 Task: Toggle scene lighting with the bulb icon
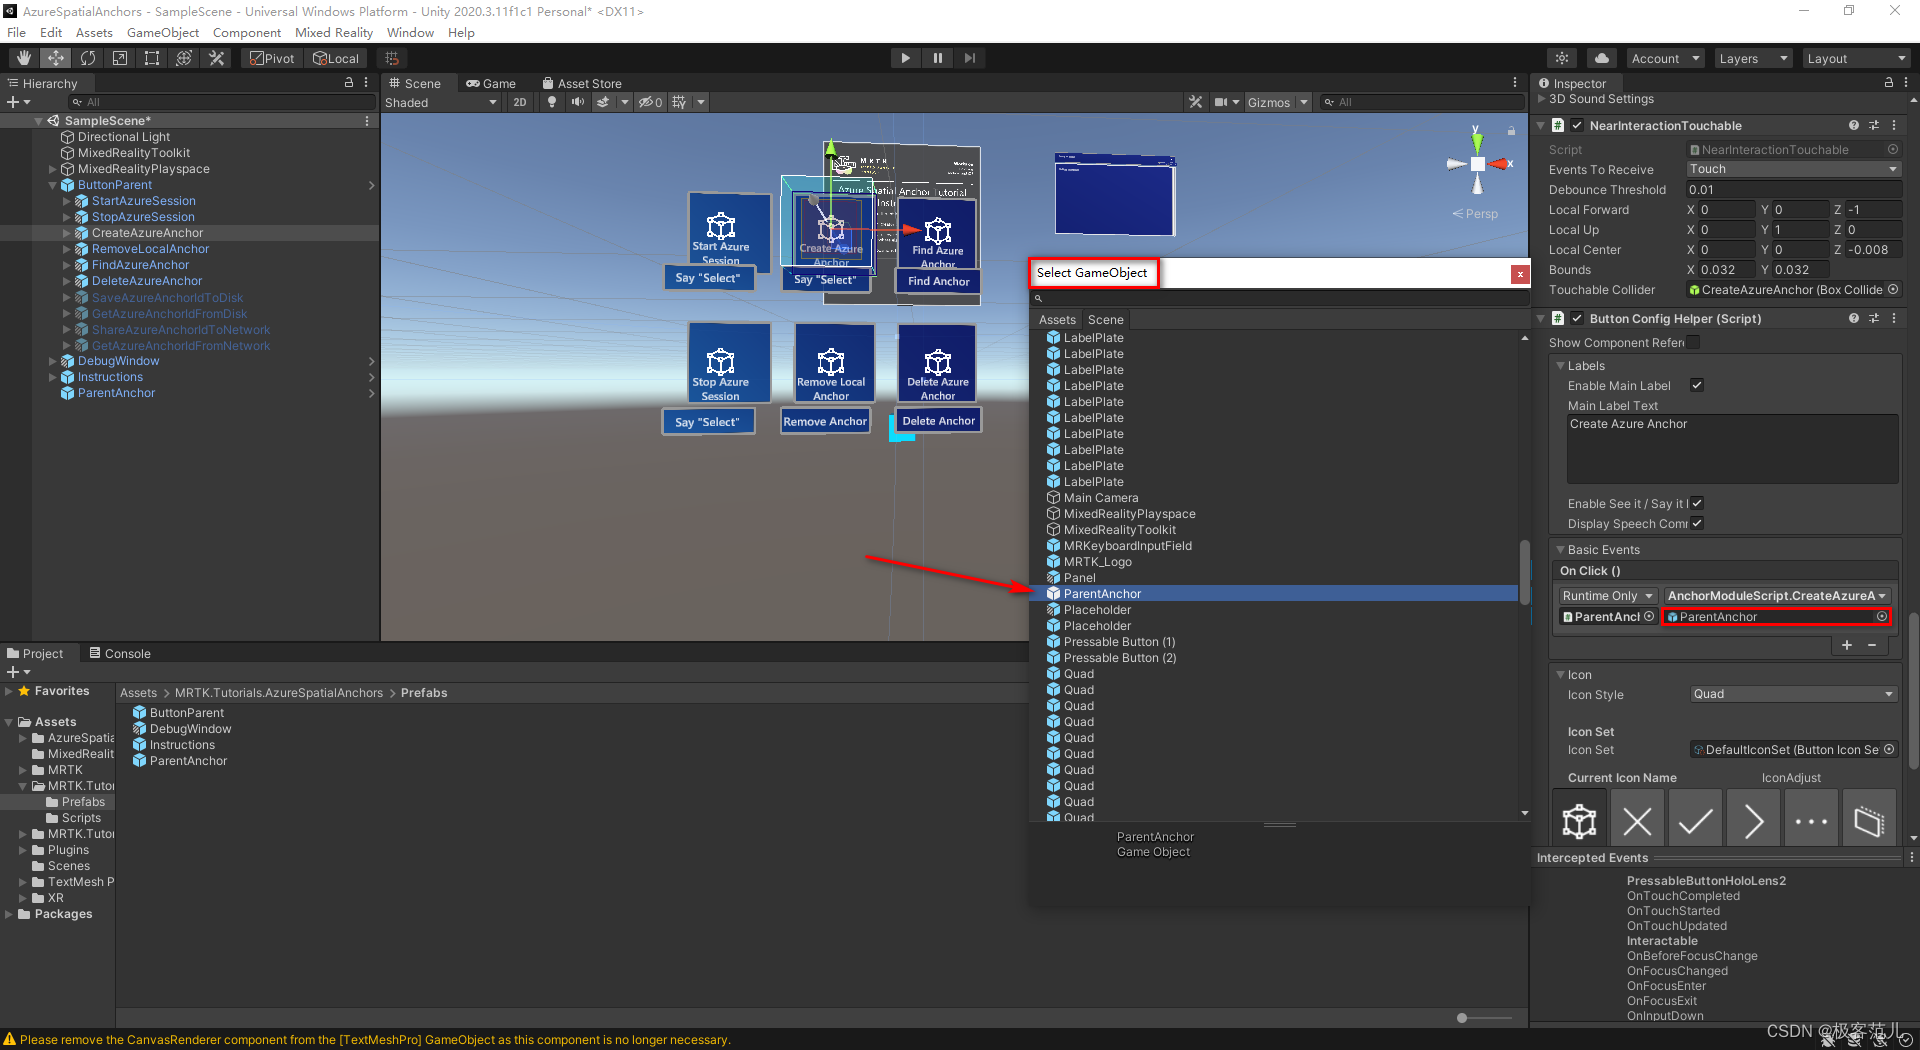point(552,102)
